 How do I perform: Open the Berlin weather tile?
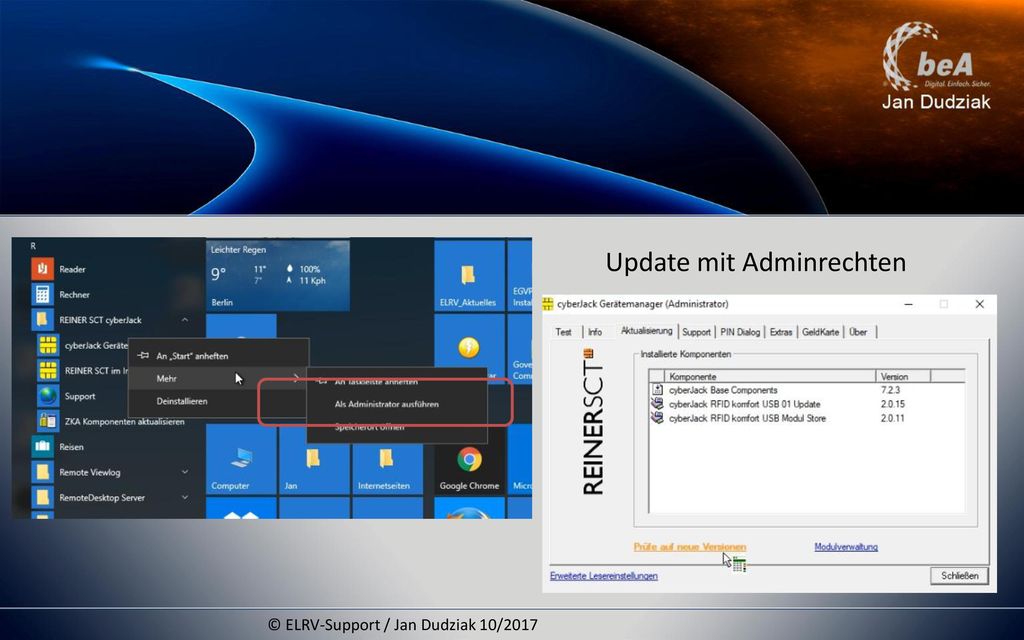[x=278, y=275]
